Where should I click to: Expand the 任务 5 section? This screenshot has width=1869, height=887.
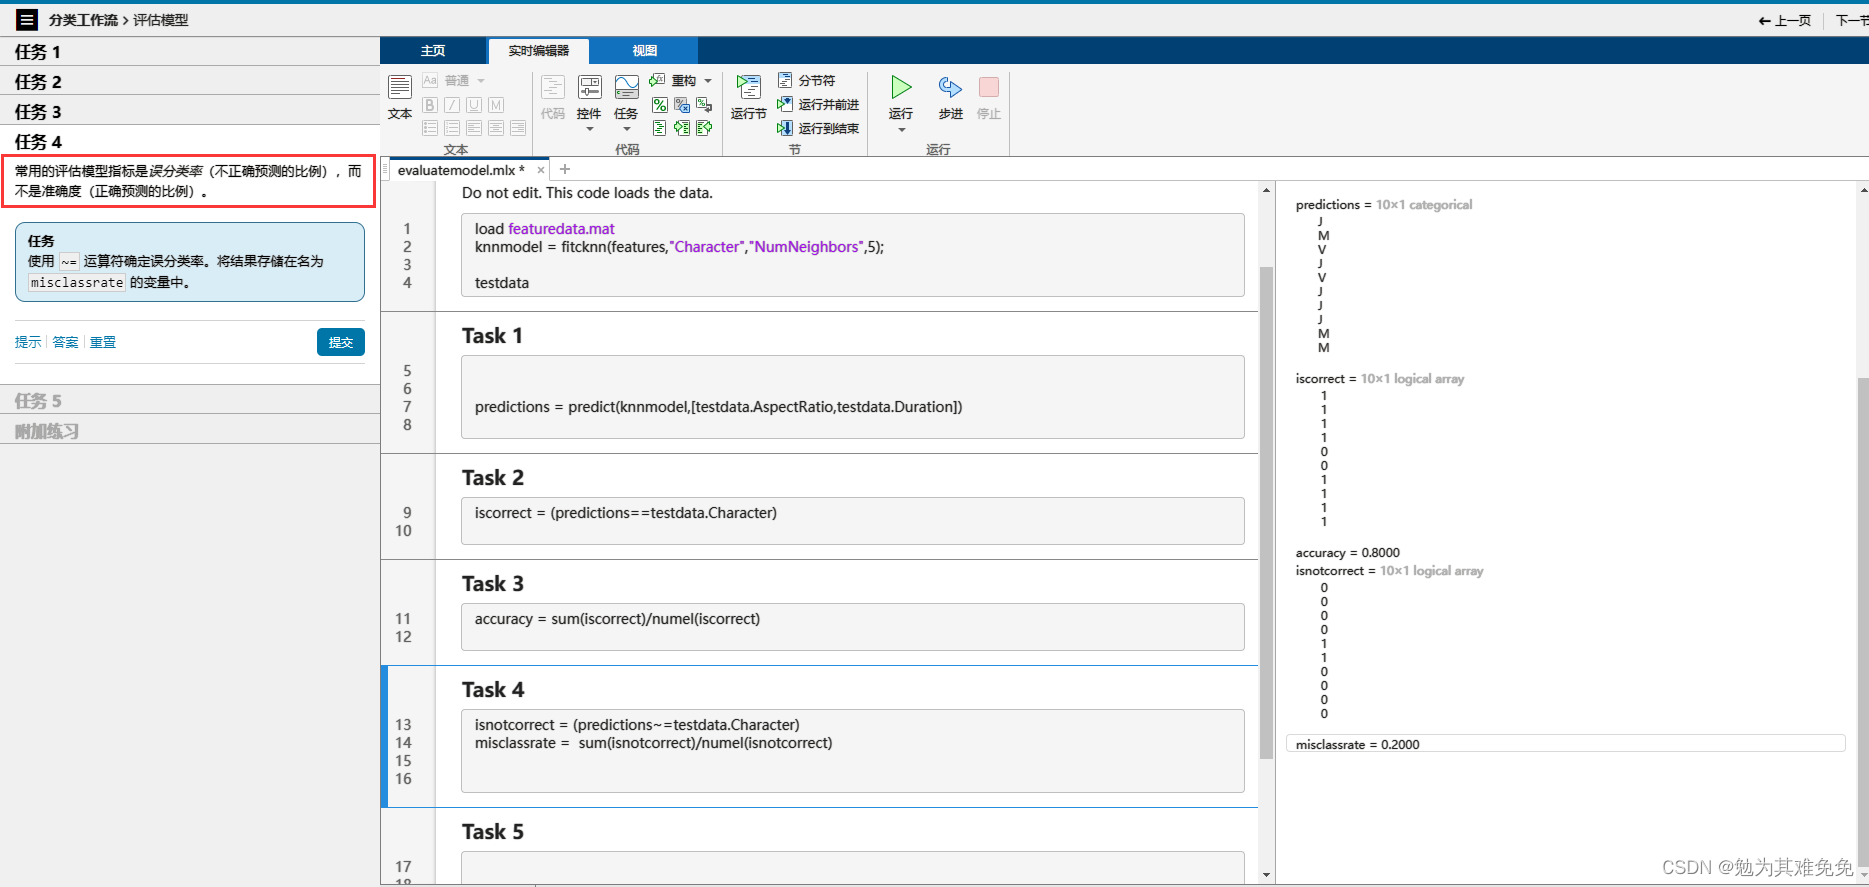coord(190,400)
